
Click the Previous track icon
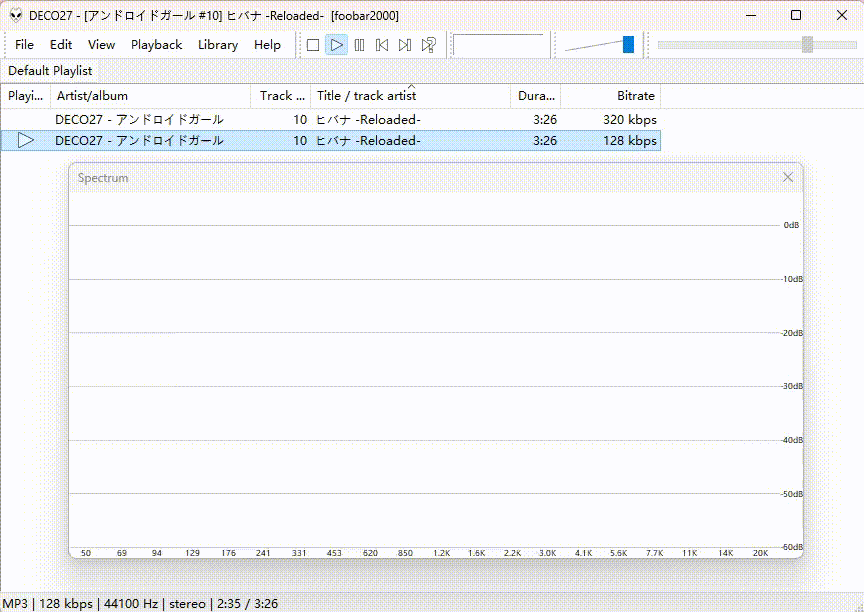click(382, 44)
